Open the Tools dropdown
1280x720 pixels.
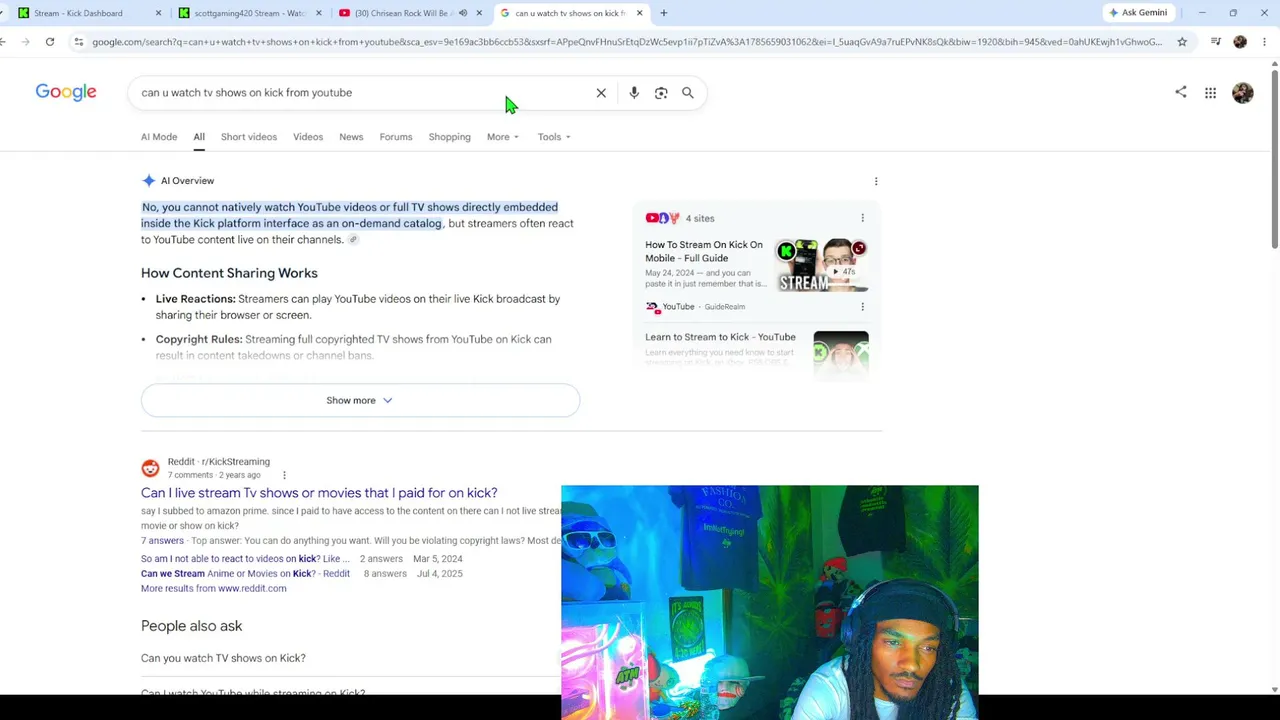(554, 137)
